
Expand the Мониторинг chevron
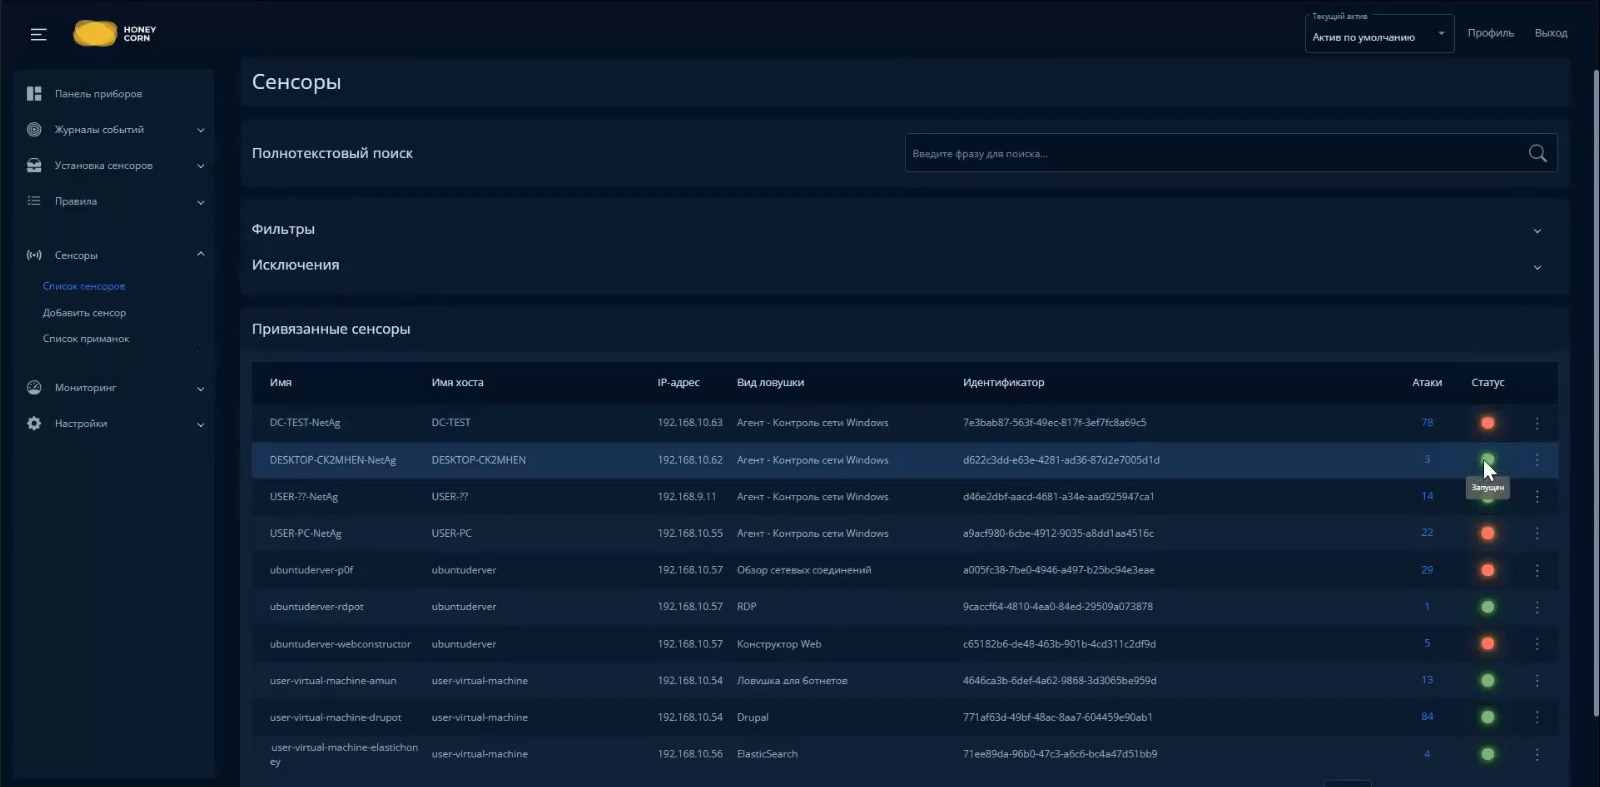coord(201,389)
